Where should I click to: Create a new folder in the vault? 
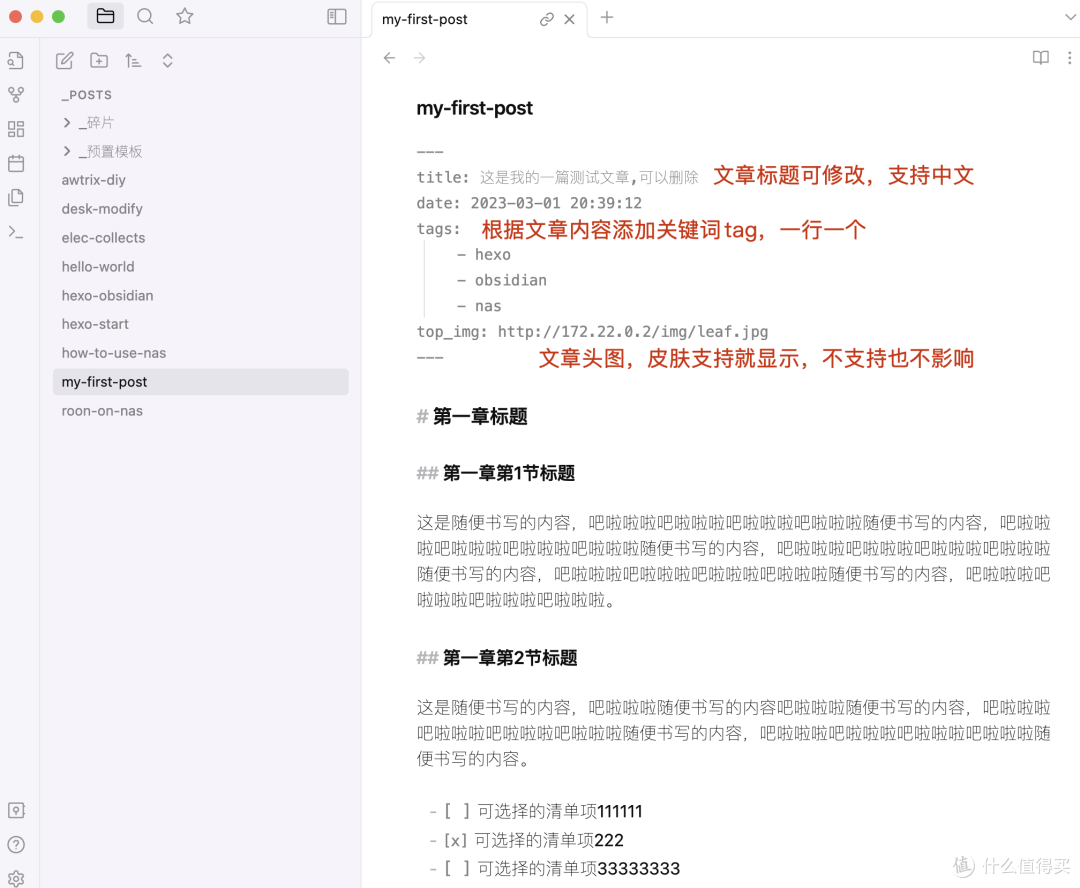tap(98, 60)
